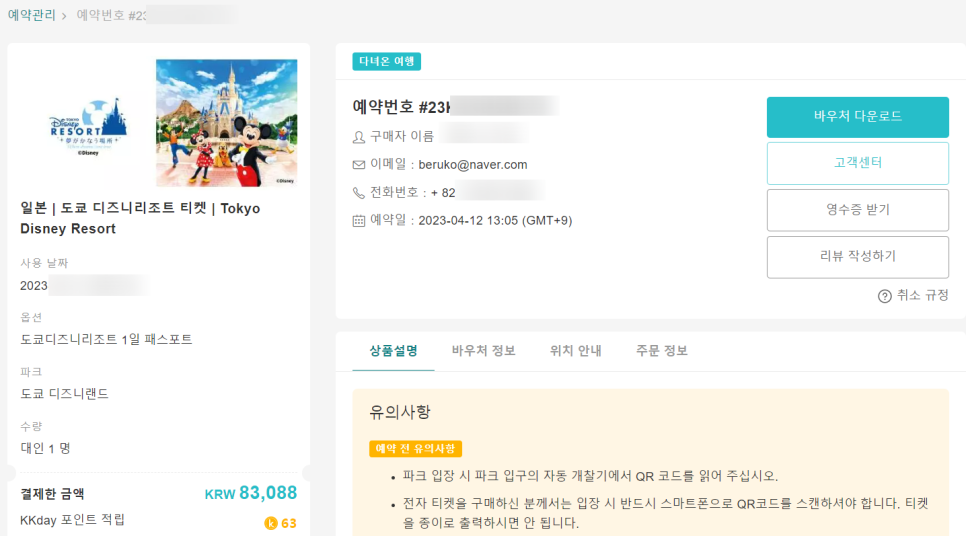Screen dimensions: 966x536
Task: Click the park value 도쿄 디즈니랜드
Action: [64, 394]
